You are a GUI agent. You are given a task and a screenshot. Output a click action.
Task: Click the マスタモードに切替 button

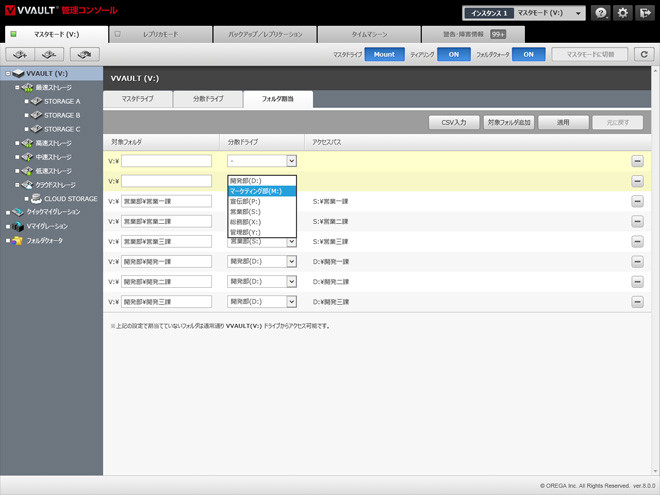coord(590,54)
